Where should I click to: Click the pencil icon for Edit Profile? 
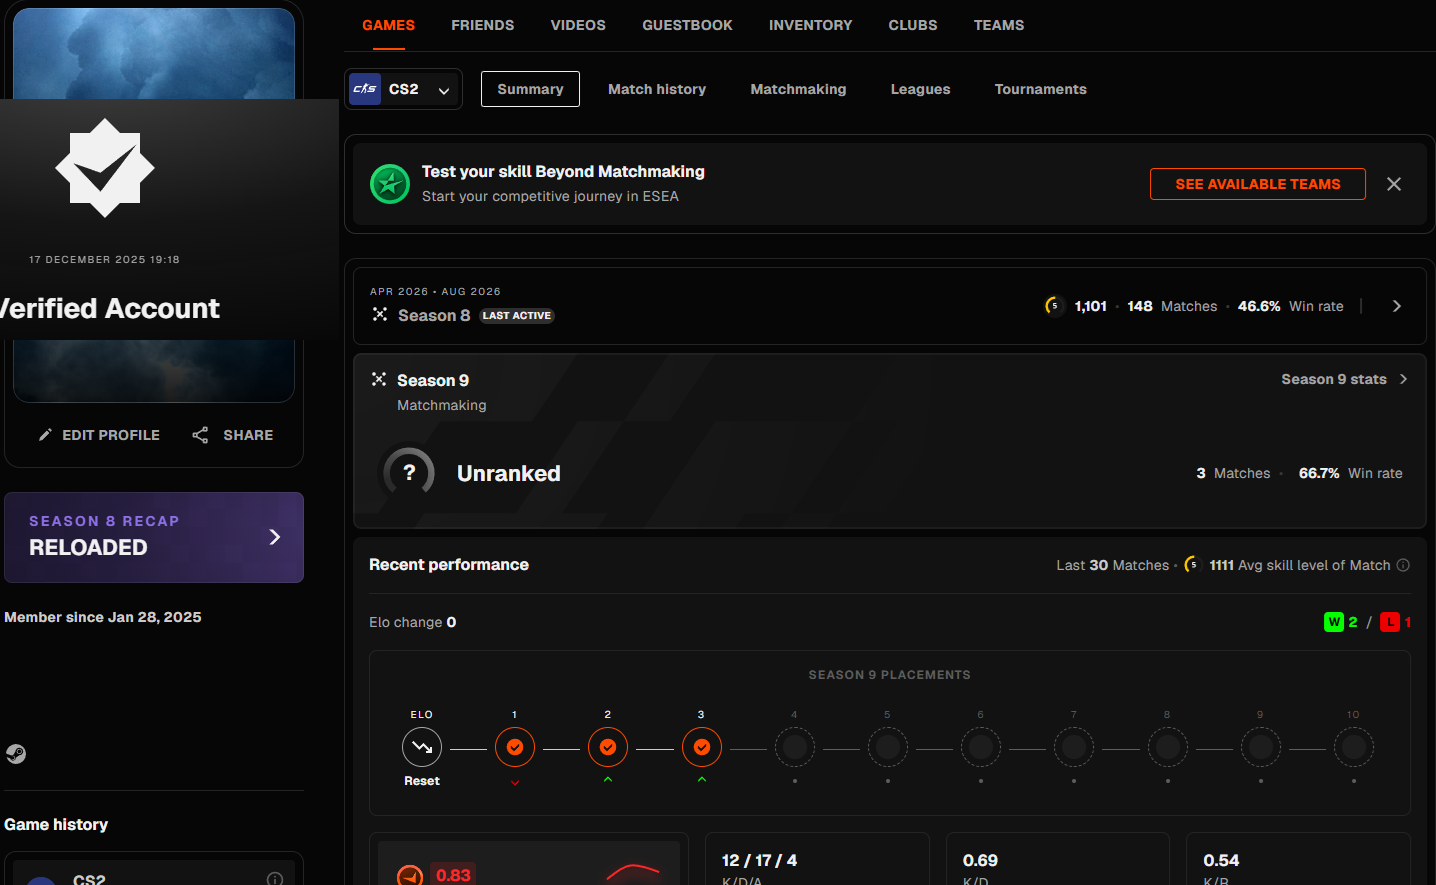[x=45, y=435]
